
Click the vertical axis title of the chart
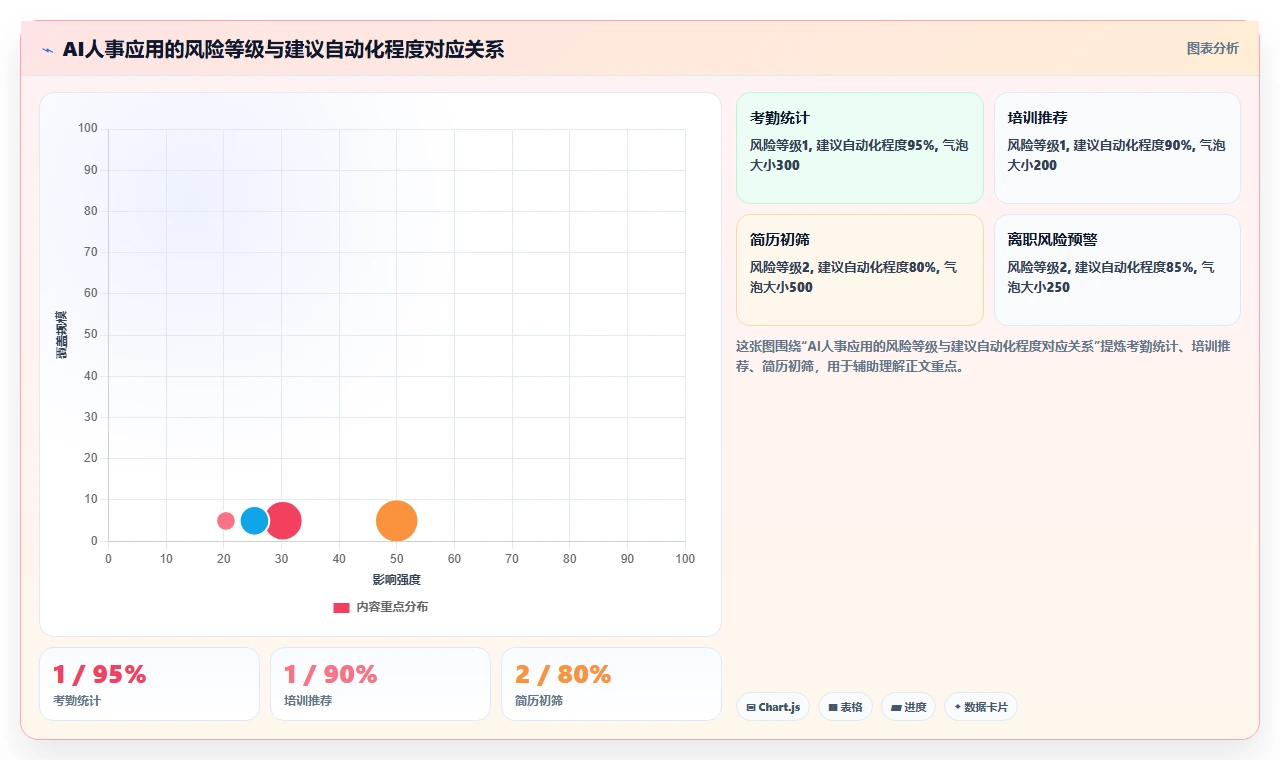click(62, 335)
